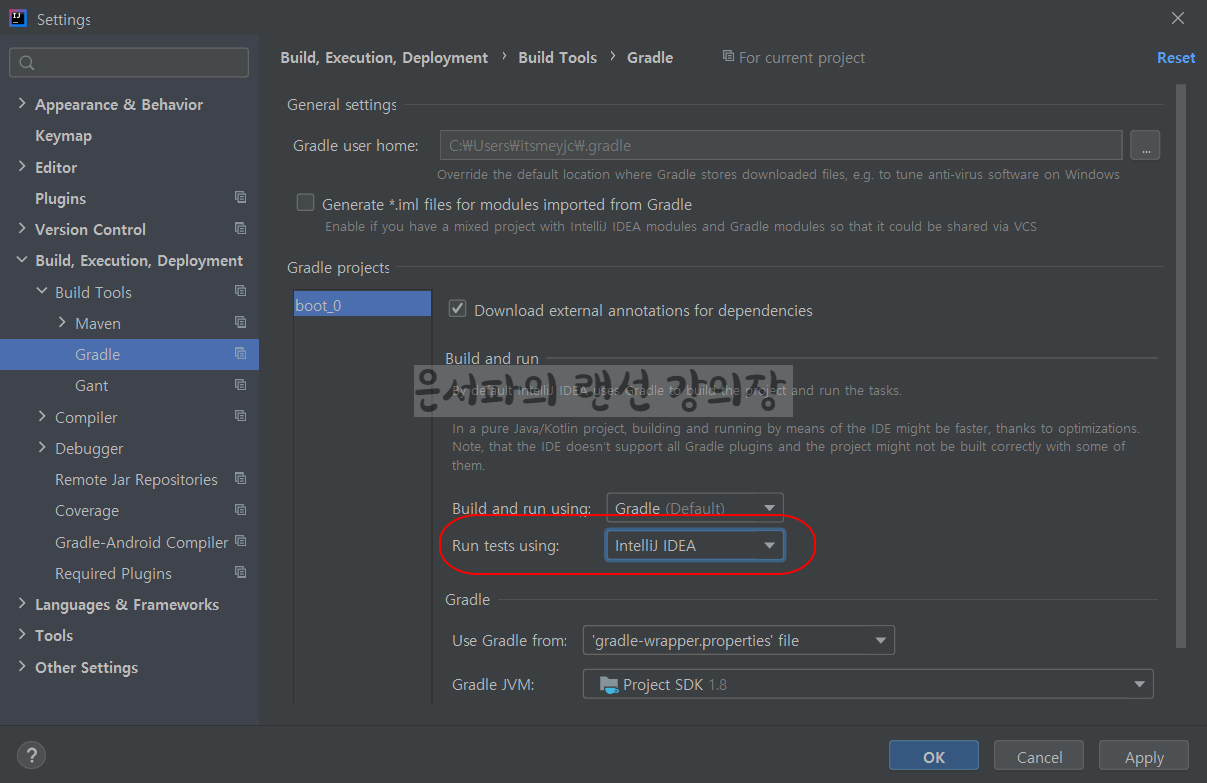
Task: Click project-level icon next to Build Tools
Action: pos(240,291)
